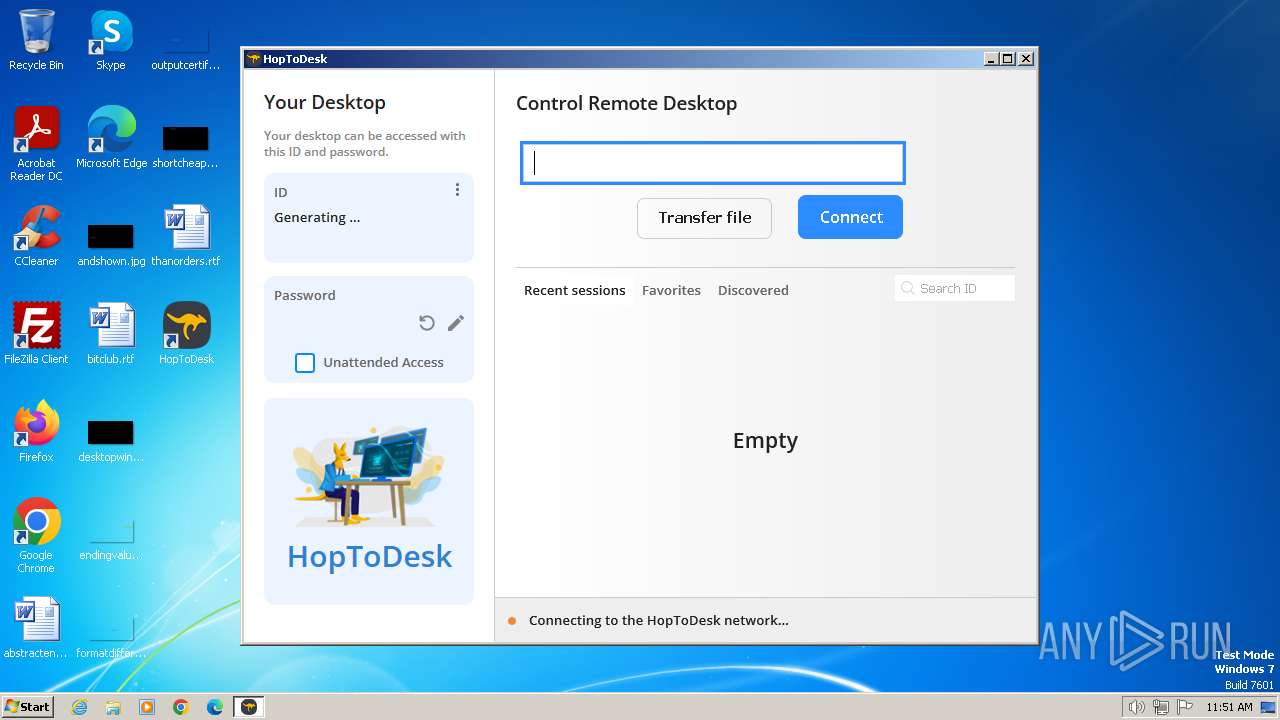Edit the password with pencil icon
1280x720 pixels.
point(456,323)
